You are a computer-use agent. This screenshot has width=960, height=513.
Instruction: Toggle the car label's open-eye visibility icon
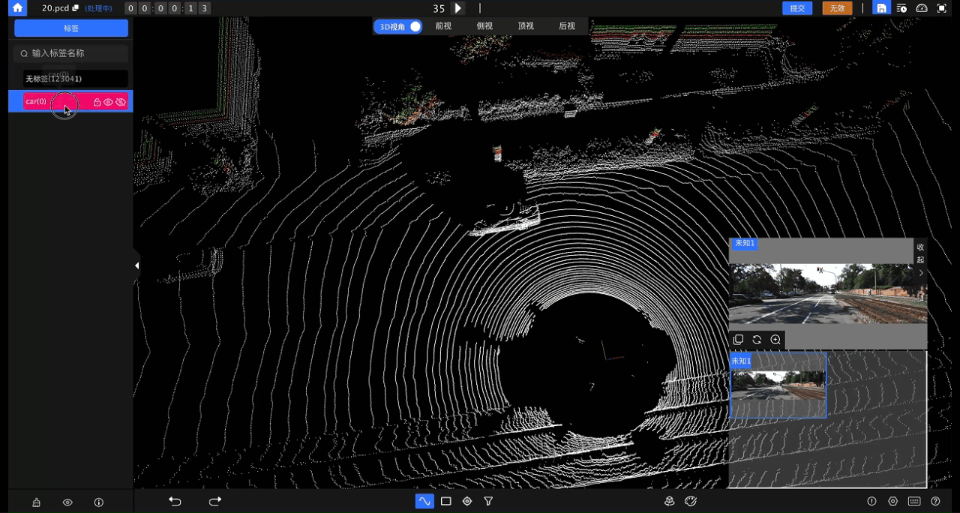pyautogui.click(x=109, y=102)
